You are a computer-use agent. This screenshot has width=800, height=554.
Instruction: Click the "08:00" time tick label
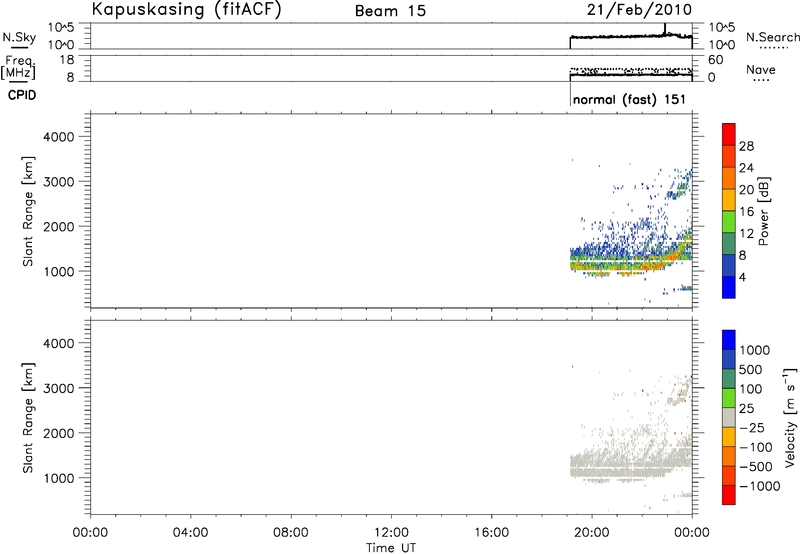click(x=291, y=533)
